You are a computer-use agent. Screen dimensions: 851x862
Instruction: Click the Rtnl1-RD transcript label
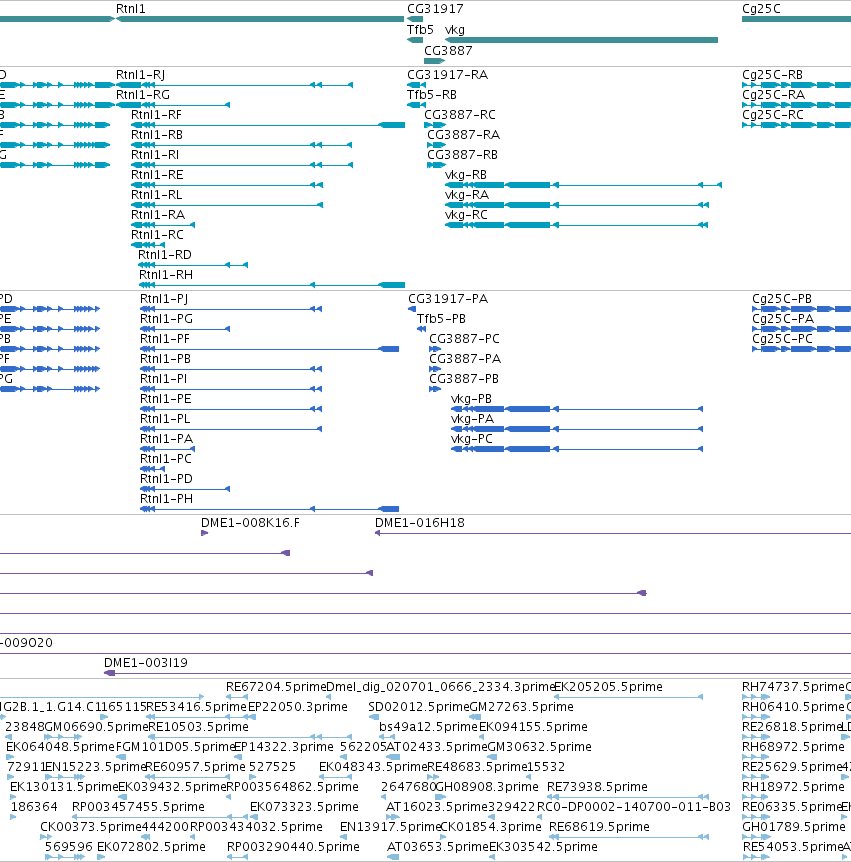click(x=165, y=255)
